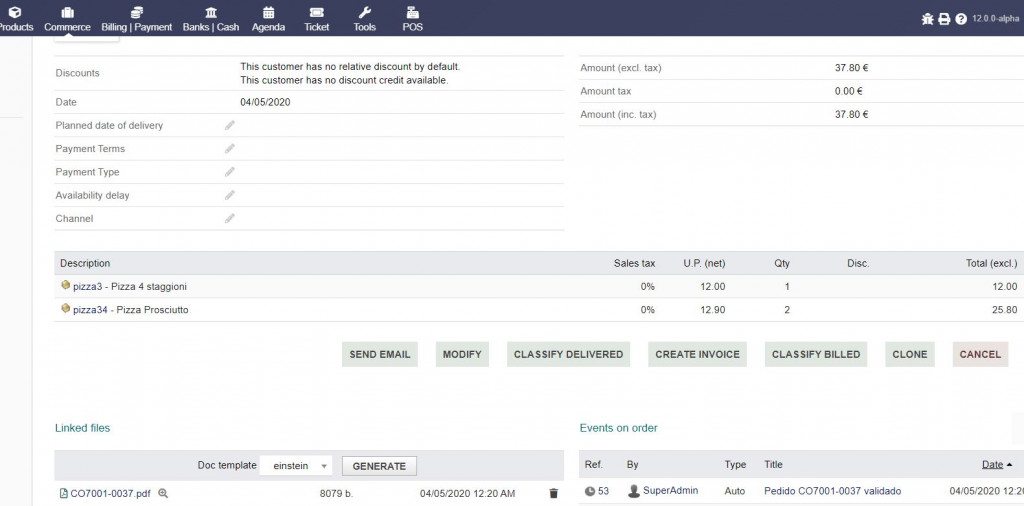Click the Generate document button

(x=379, y=466)
